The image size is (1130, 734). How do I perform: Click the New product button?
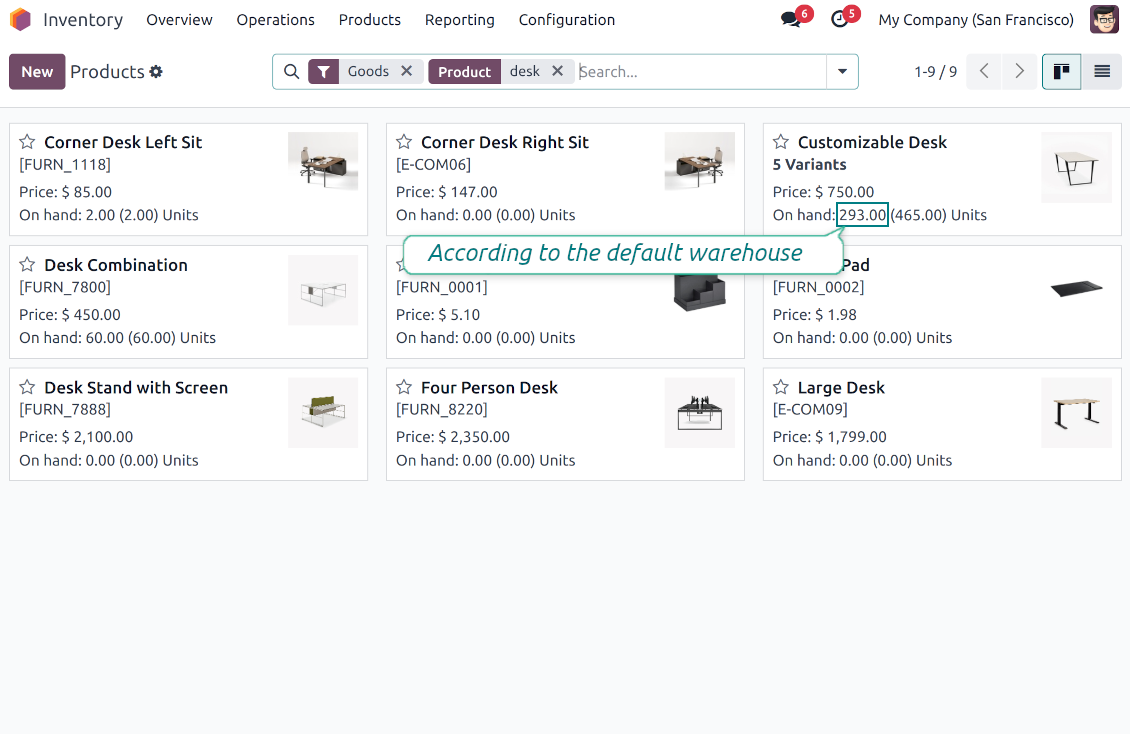[x=37, y=72]
